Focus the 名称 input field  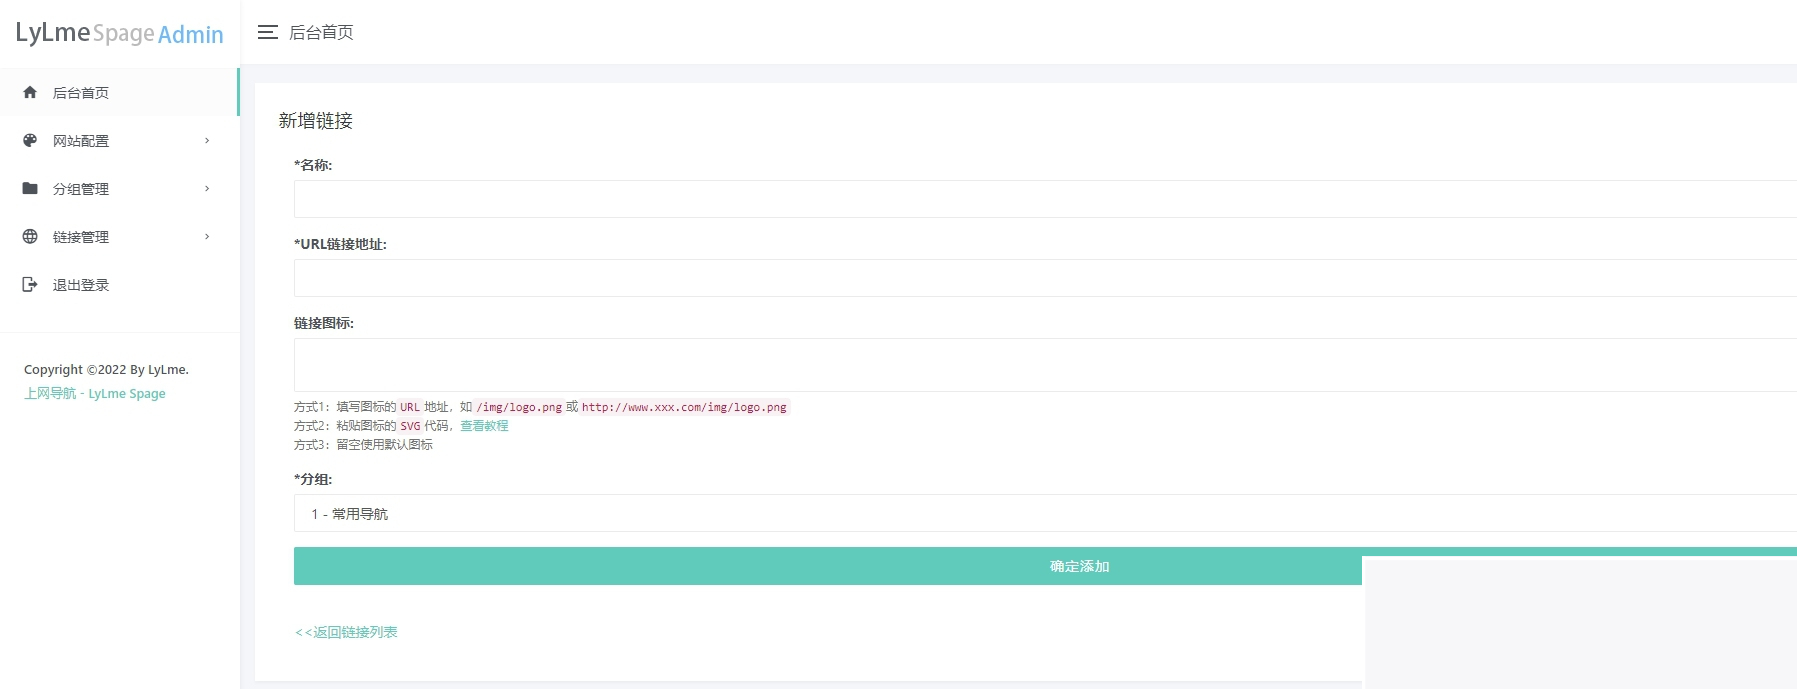point(1040,199)
